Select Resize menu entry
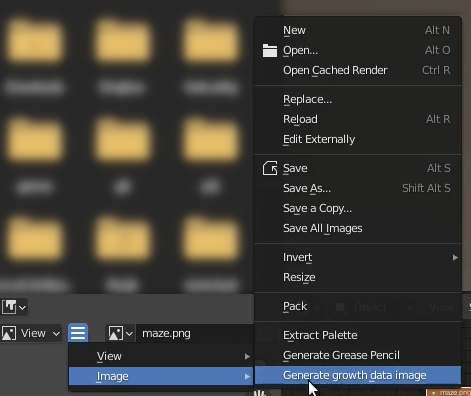 click(358, 277)
